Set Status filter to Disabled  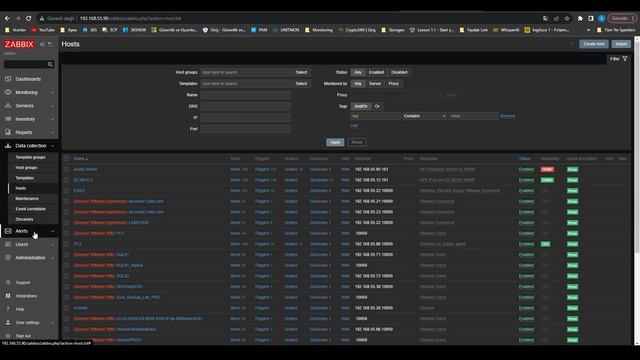399,72
